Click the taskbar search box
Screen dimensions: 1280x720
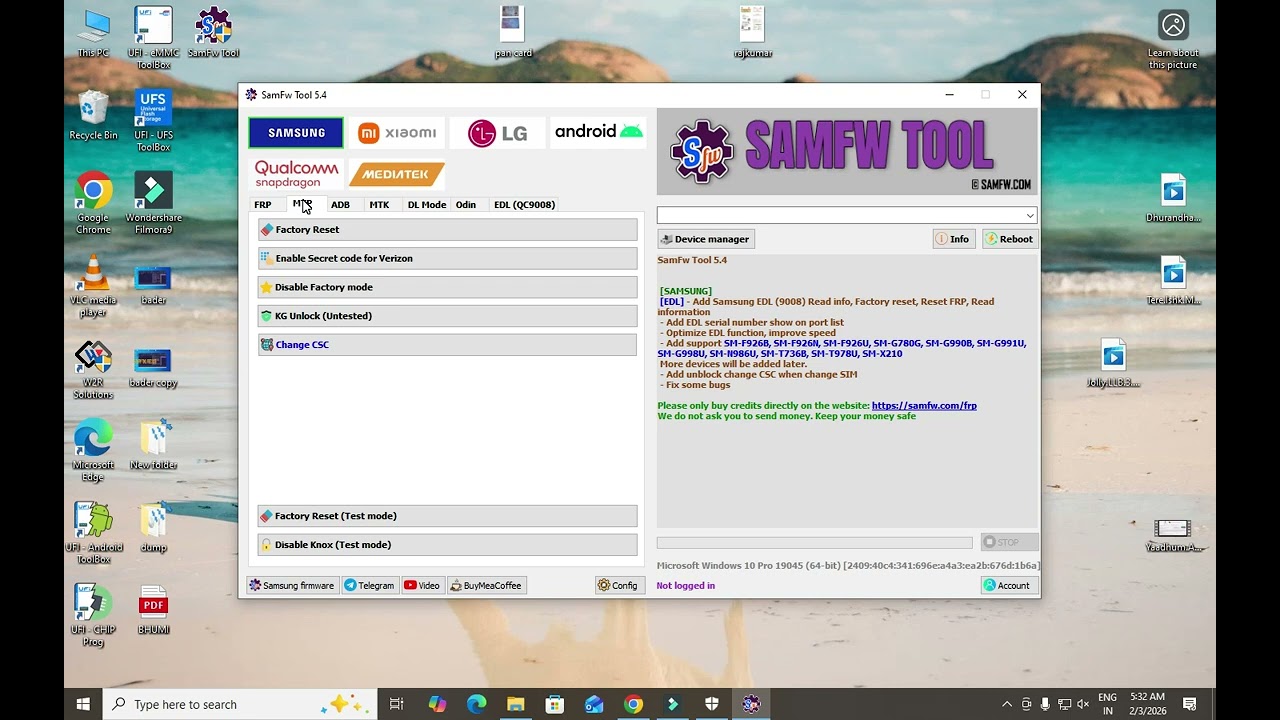pyautogui.click(x=240, y=704)
